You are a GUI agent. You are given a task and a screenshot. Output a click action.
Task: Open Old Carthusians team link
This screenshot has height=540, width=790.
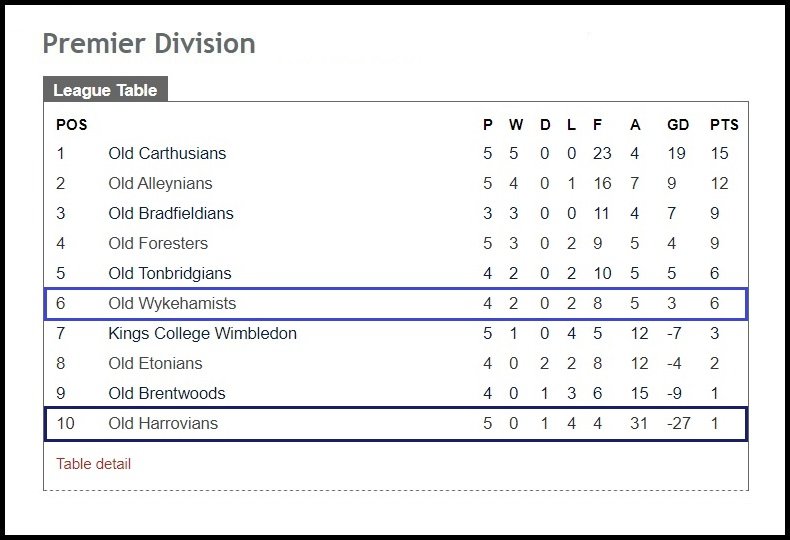[x=167, y=153]
